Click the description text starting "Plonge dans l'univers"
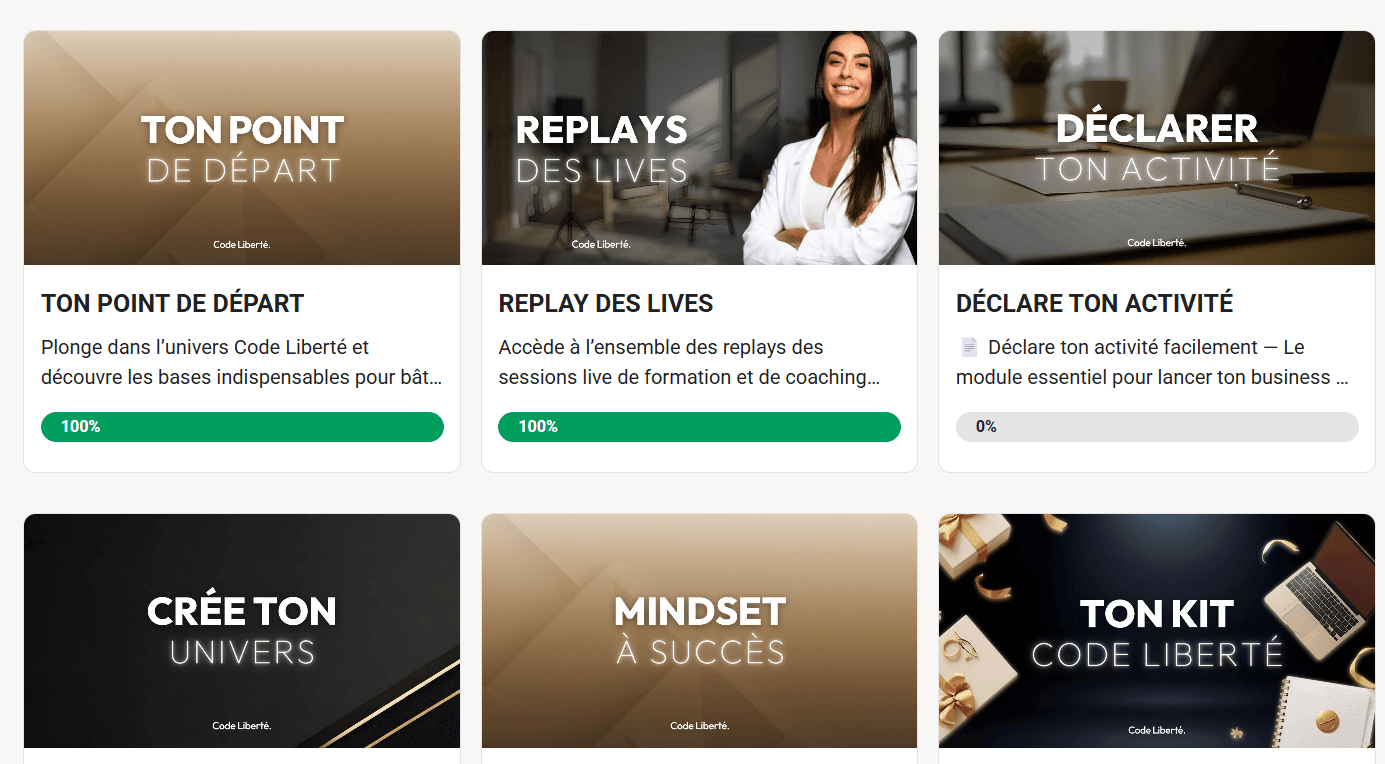This screenshot has height=764, width=1385. pyautogui.click(x=241, y=362)
